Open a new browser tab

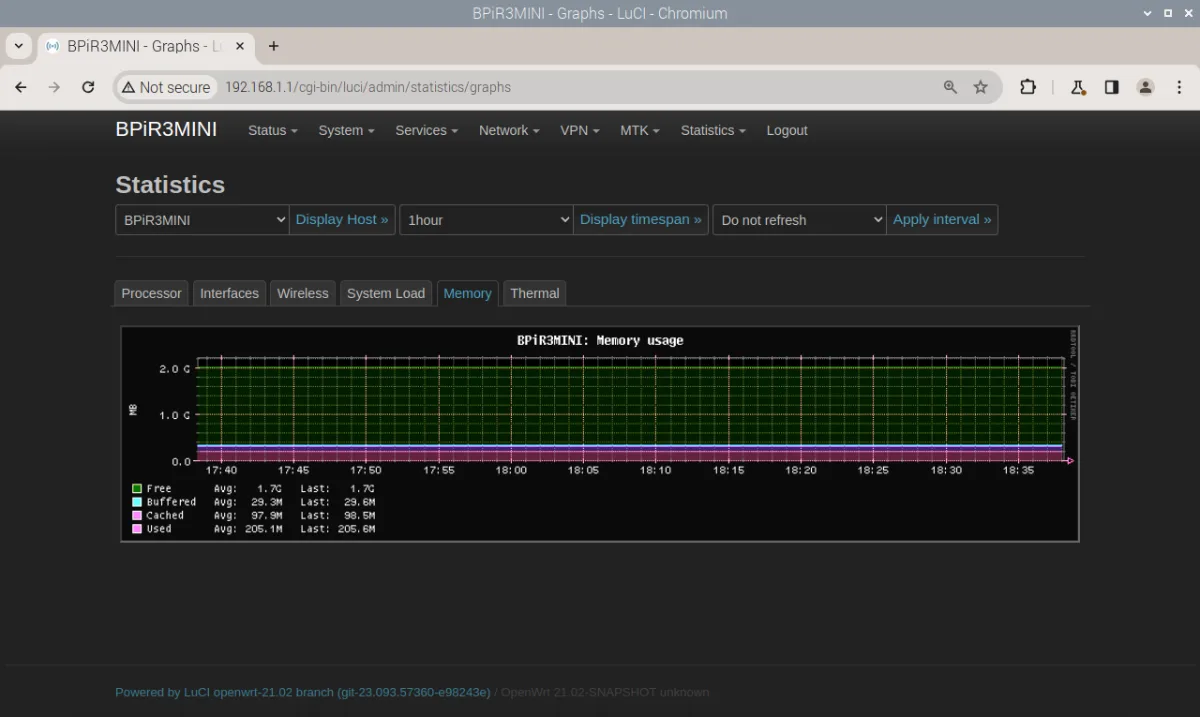(x=274, y=46)
